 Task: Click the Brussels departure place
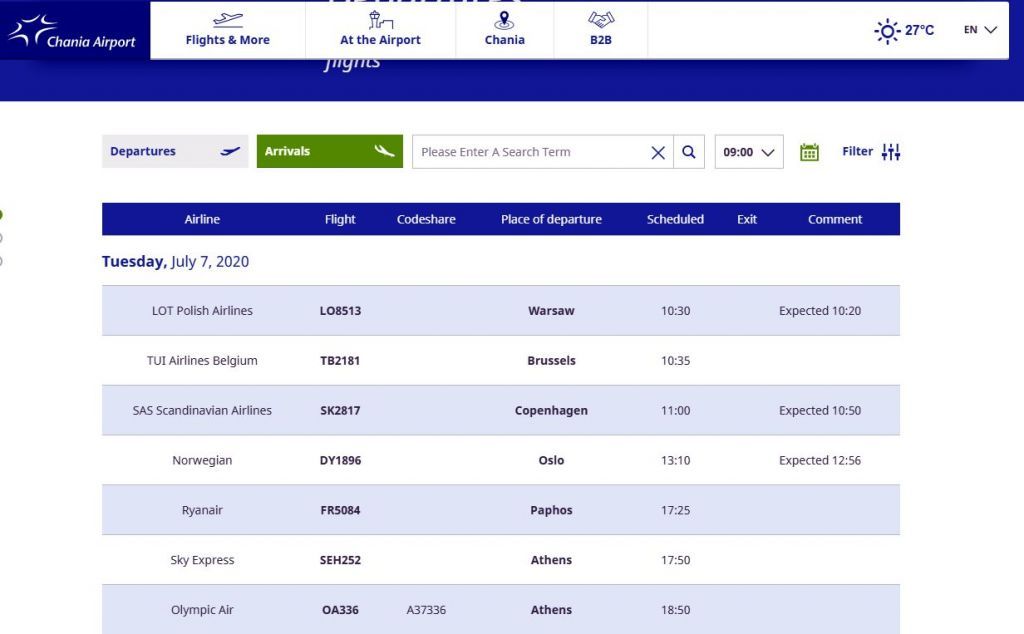[551, 360]
